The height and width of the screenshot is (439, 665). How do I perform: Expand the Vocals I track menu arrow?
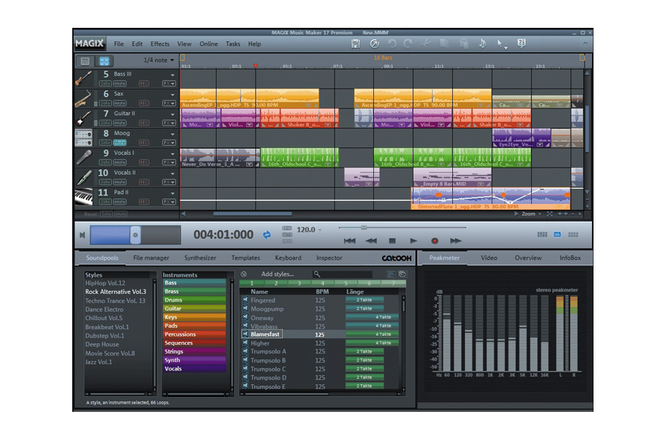[x=173, y=154]
